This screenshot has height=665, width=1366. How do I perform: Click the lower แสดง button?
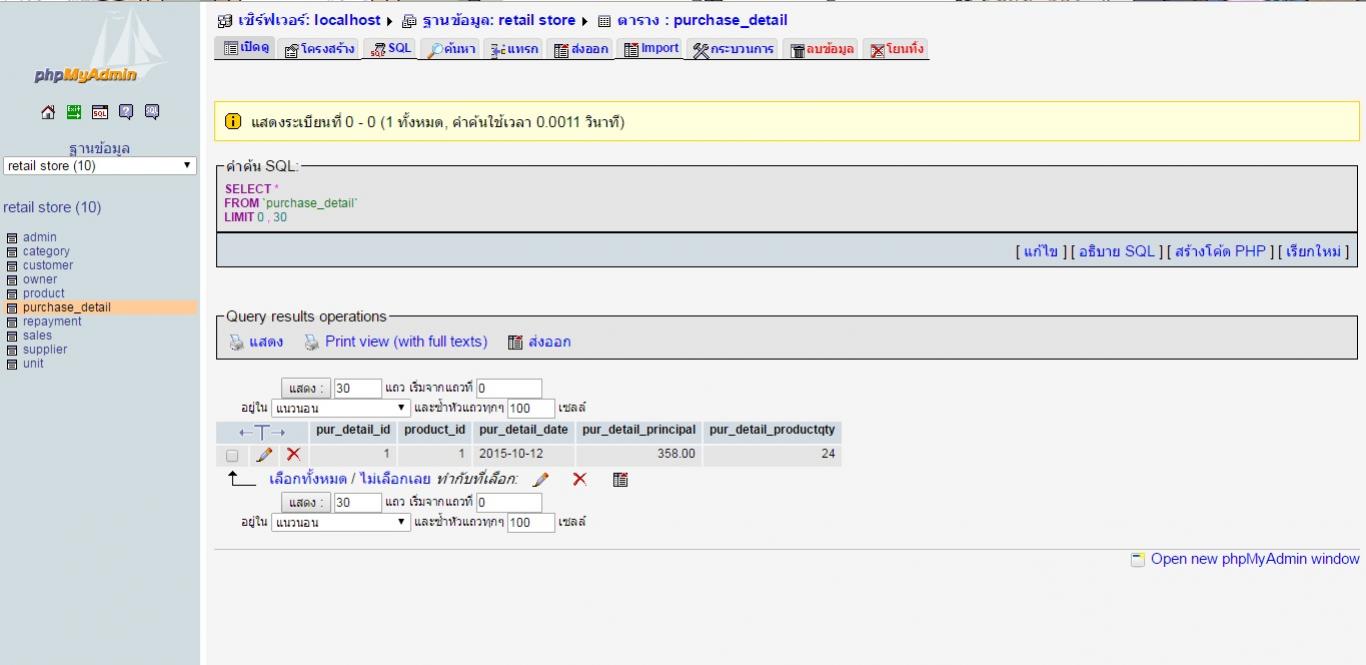[x=305, y=502]
